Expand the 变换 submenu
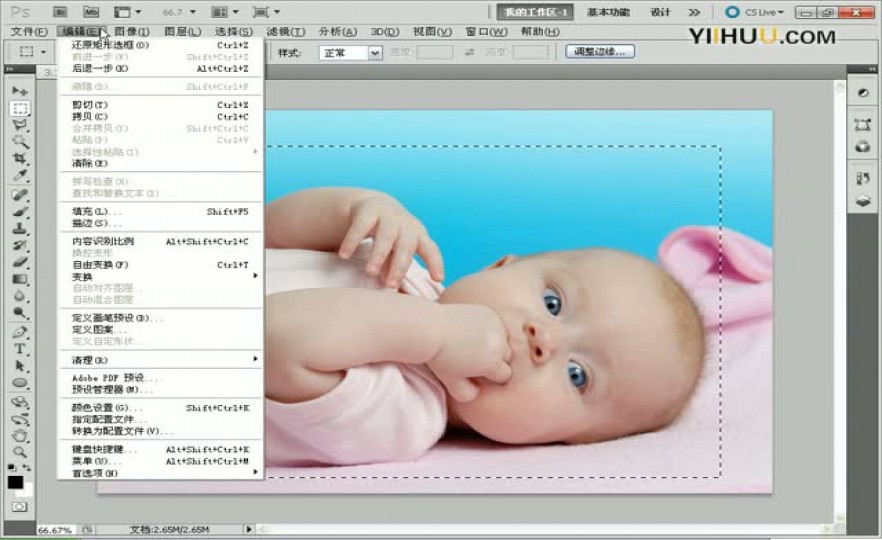 (160, 276)
